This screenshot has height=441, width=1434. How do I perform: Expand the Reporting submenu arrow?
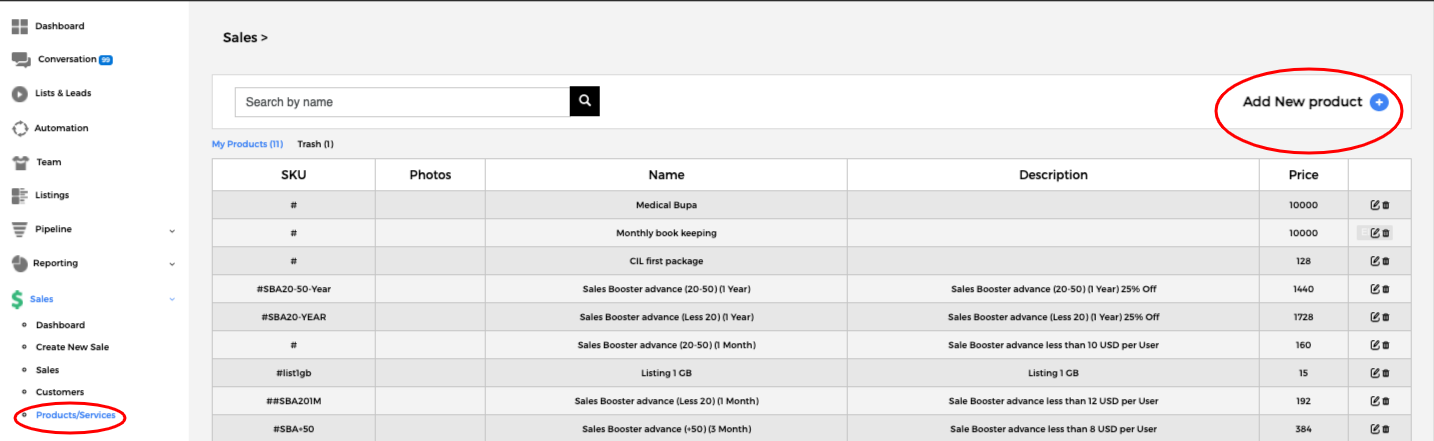click(x=172, y=264)
